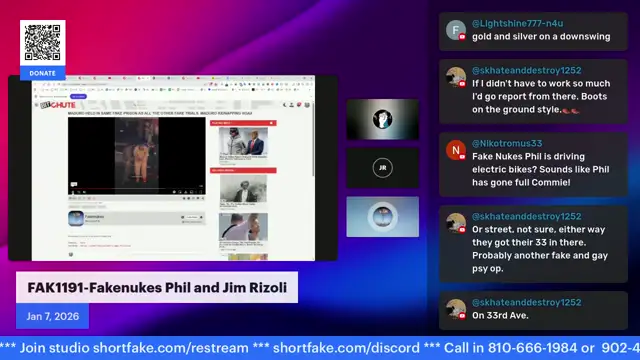Click the @Lightshine777-n4u username

pyautogui.click(x=517, y=24)
